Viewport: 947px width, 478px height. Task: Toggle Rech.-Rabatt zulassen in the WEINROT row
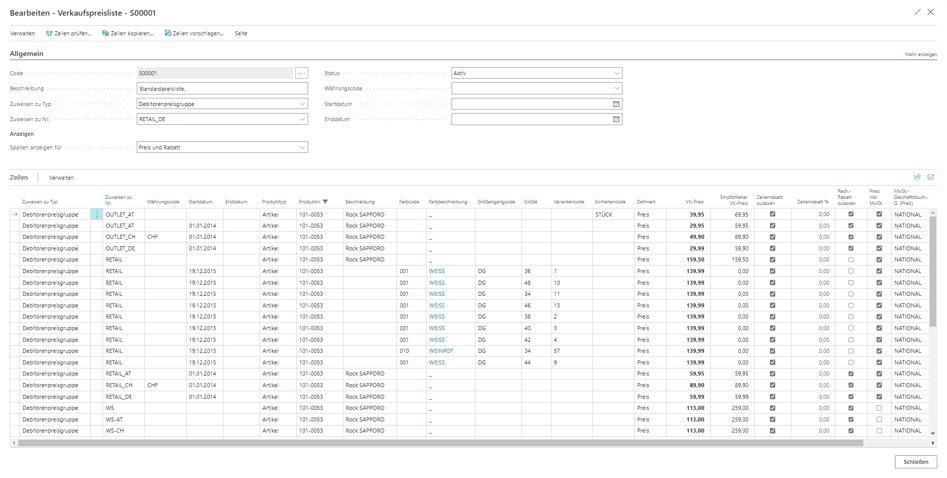[x=850, y=352]
